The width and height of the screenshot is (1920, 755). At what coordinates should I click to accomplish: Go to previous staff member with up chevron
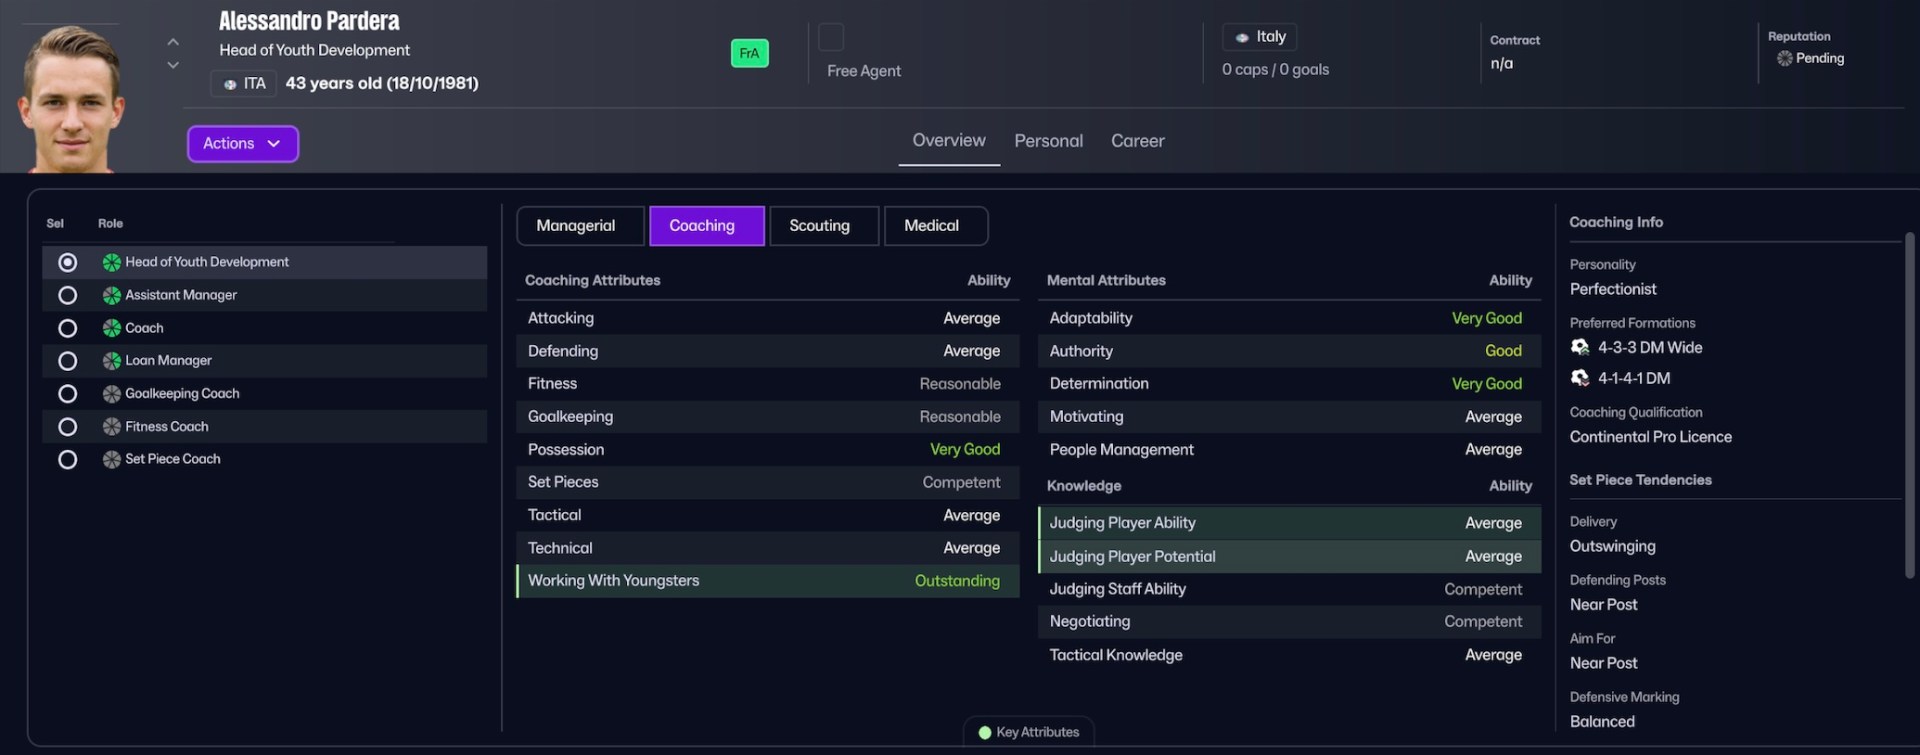click(173, 42)
